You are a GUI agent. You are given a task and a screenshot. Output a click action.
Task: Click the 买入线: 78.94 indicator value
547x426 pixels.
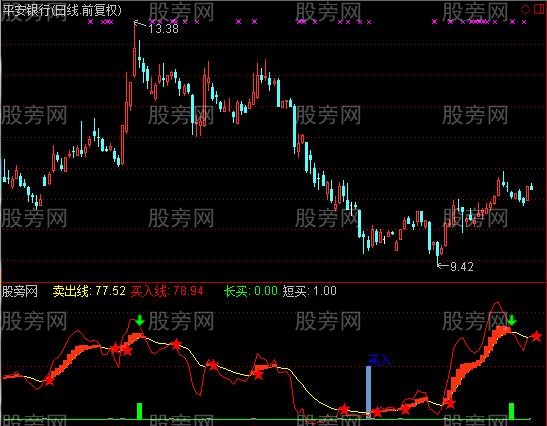pos(167,291)
